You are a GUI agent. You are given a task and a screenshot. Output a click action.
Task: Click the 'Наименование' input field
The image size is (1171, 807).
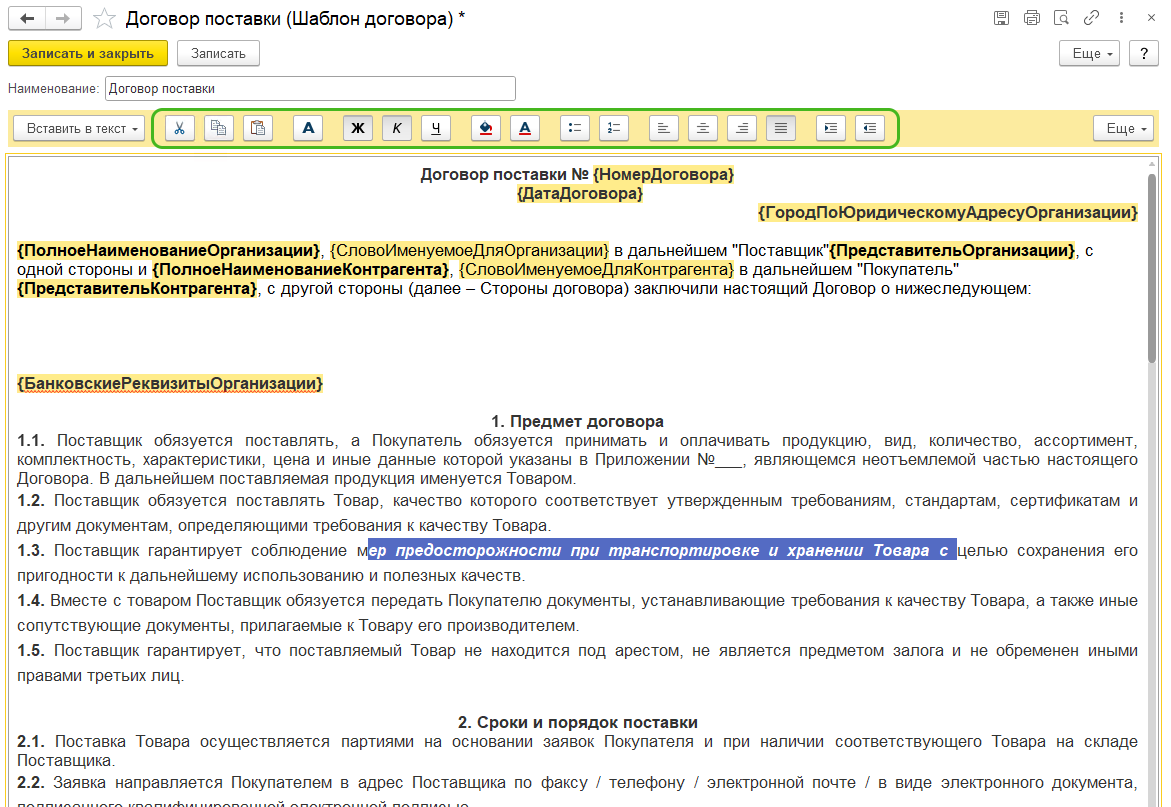click(310, 88)
